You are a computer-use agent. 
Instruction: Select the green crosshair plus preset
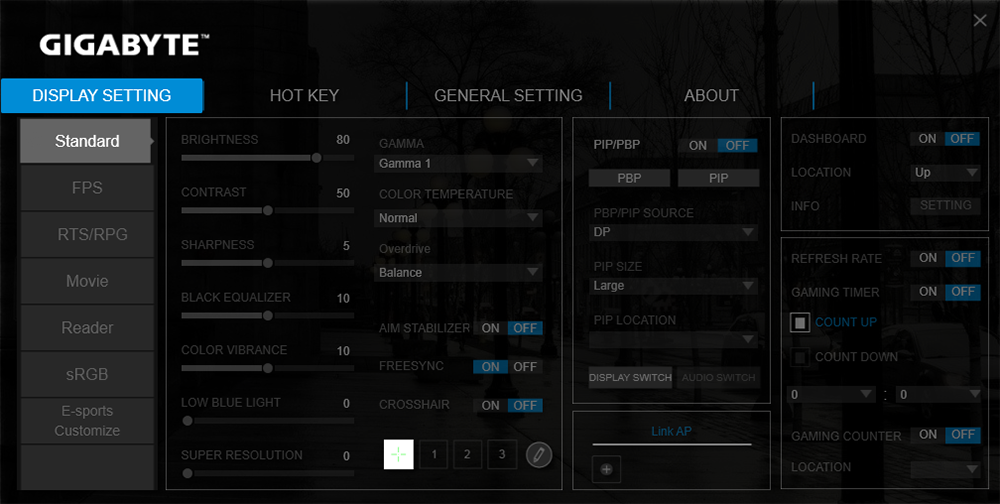click(x=398, y=454)
